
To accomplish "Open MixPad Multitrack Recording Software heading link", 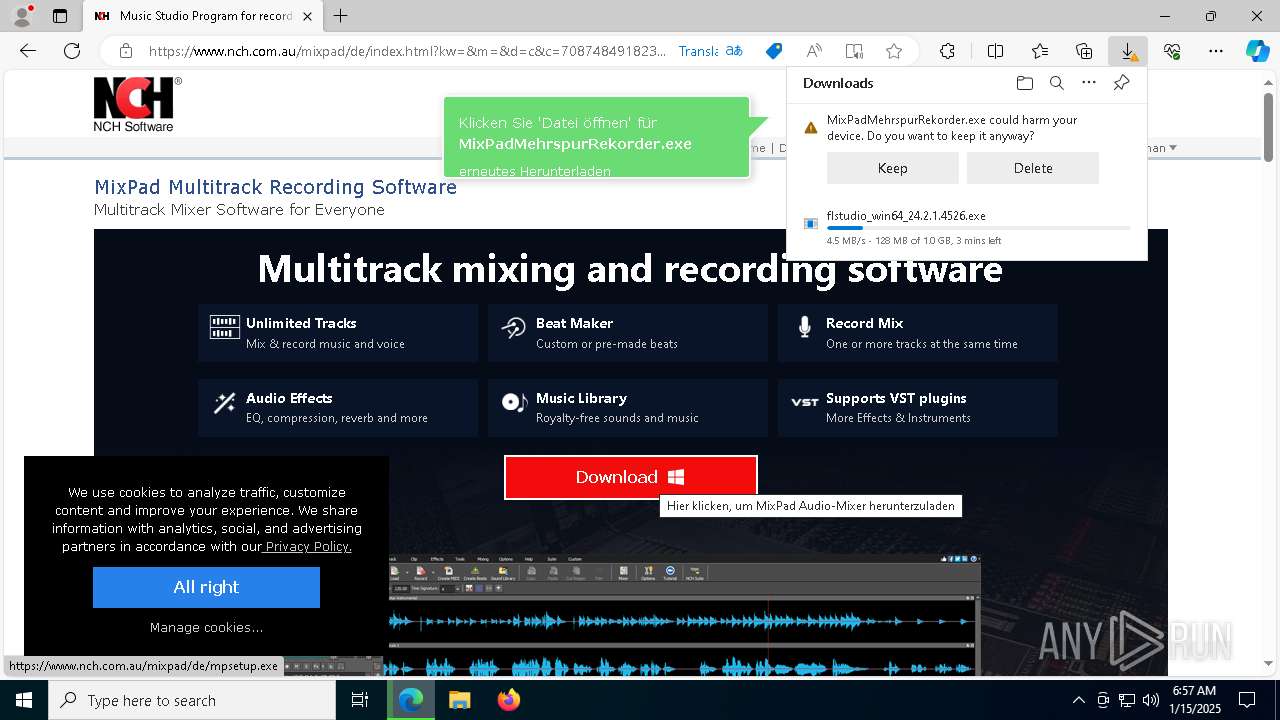I will point(275,187).
